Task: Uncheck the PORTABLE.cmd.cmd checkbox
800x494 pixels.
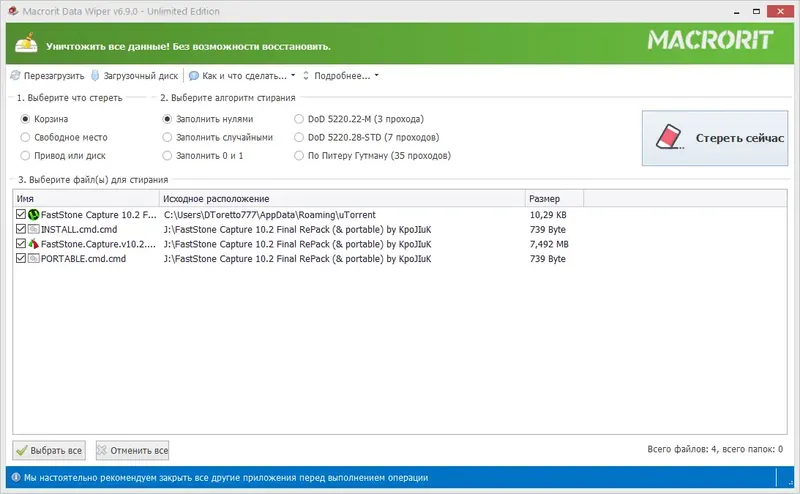Action: [x=21, y=258]
